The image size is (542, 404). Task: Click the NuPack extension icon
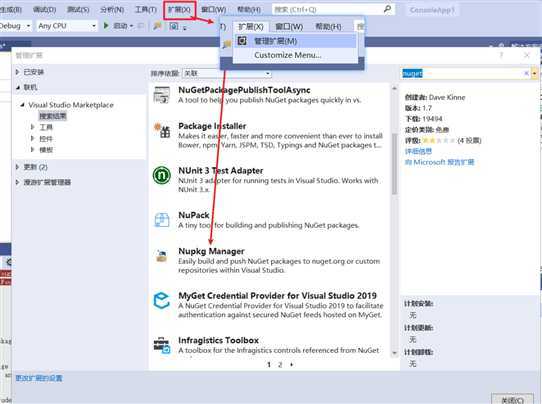point(162,220)
